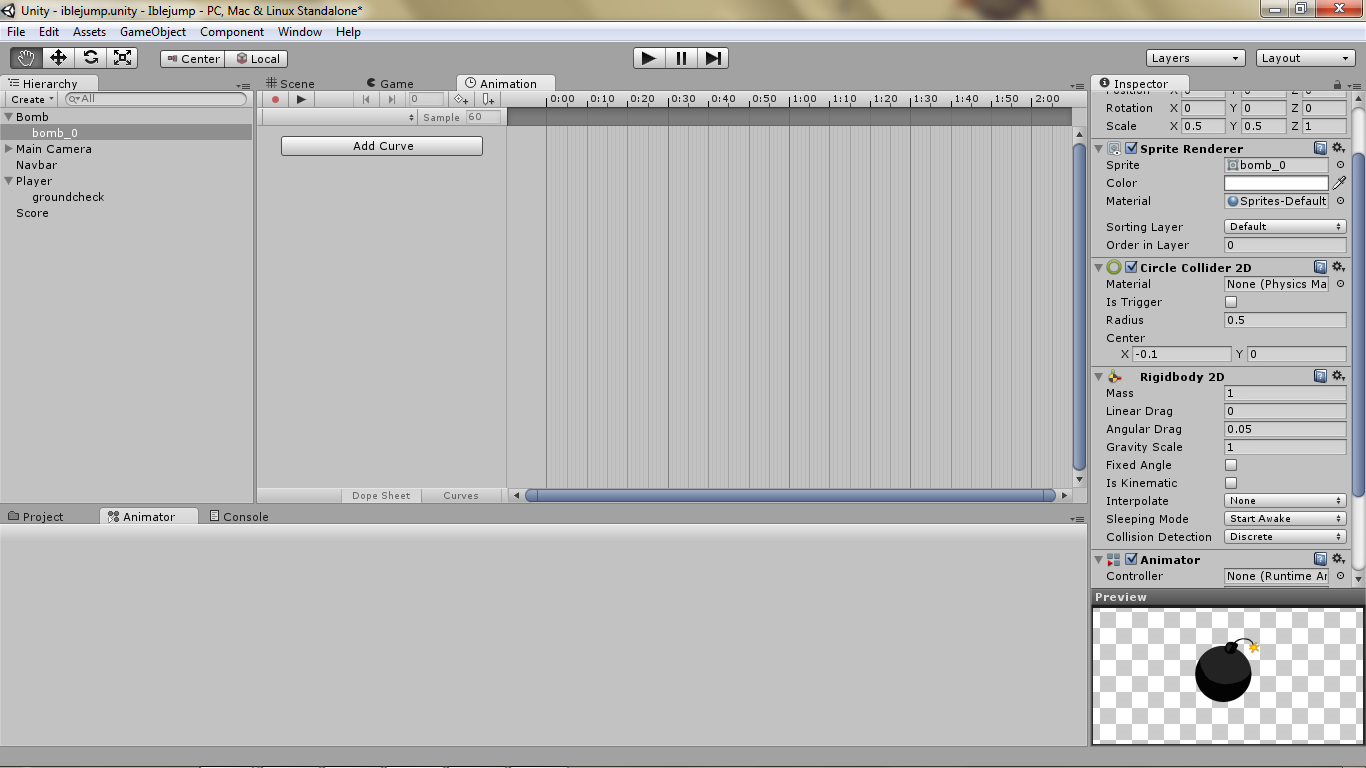The height and width of the screenshot is (768, 1366).
Task: Open the Sorting Layer dropdown
Action: pos(1285,227)
